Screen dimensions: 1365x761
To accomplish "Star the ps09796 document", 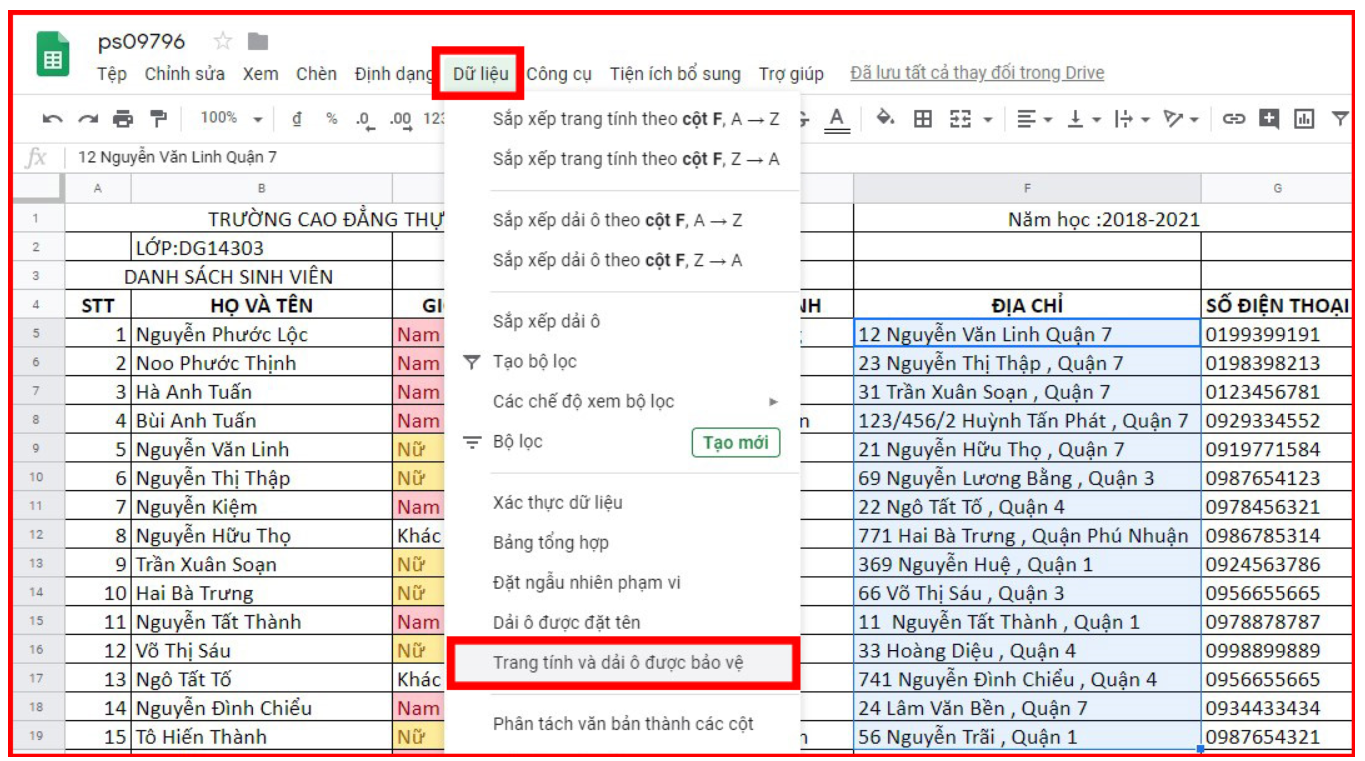I will click(223, 41).
